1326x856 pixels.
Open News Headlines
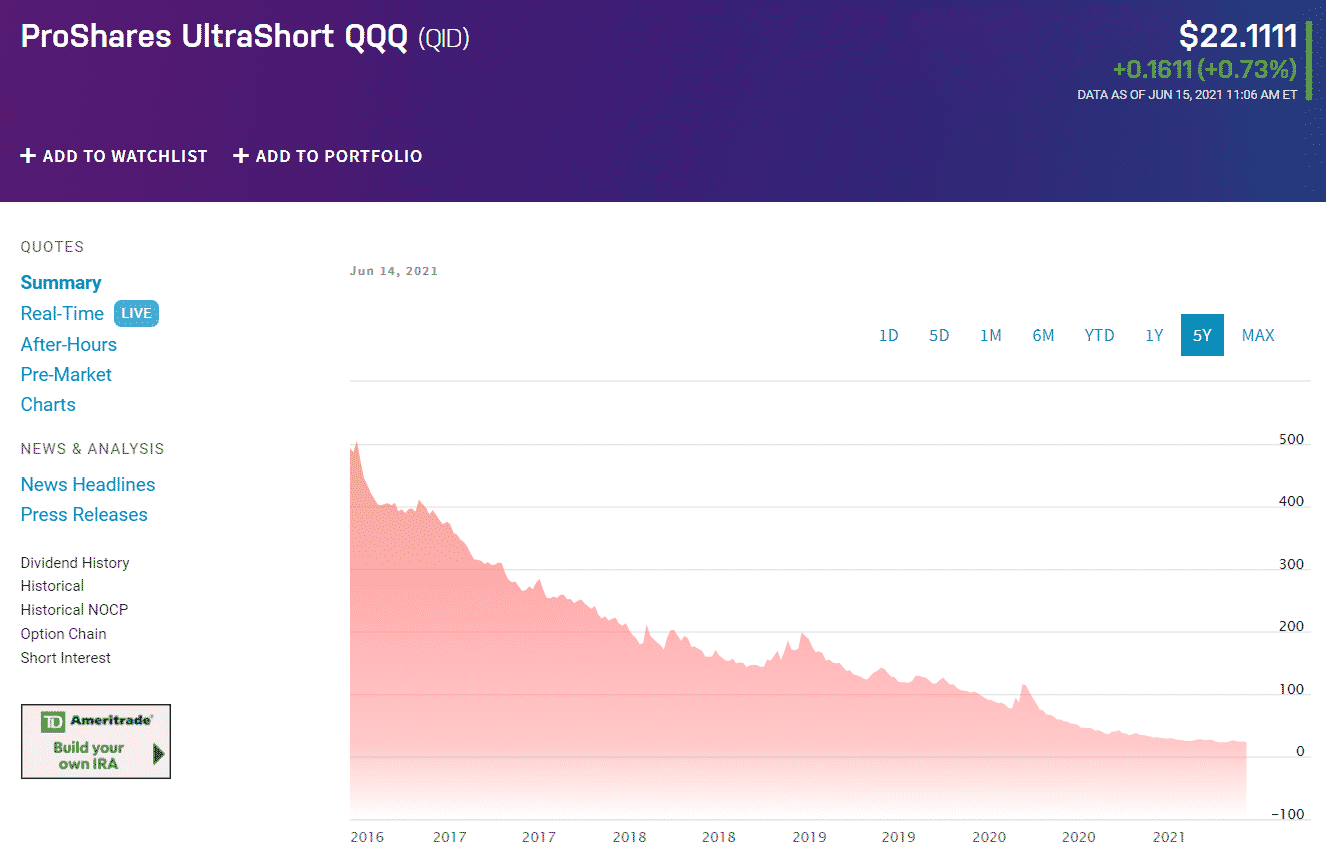[x=88, y=484]
